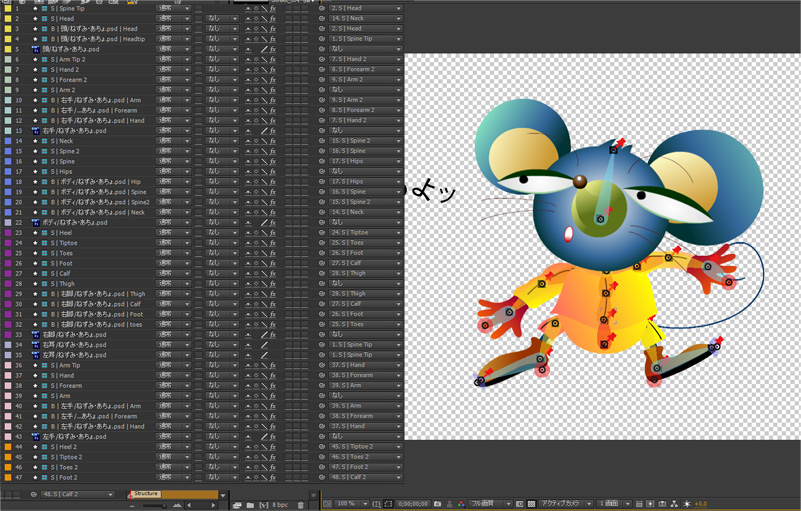Click the fx switch on Head layer row

pos(273,19)
